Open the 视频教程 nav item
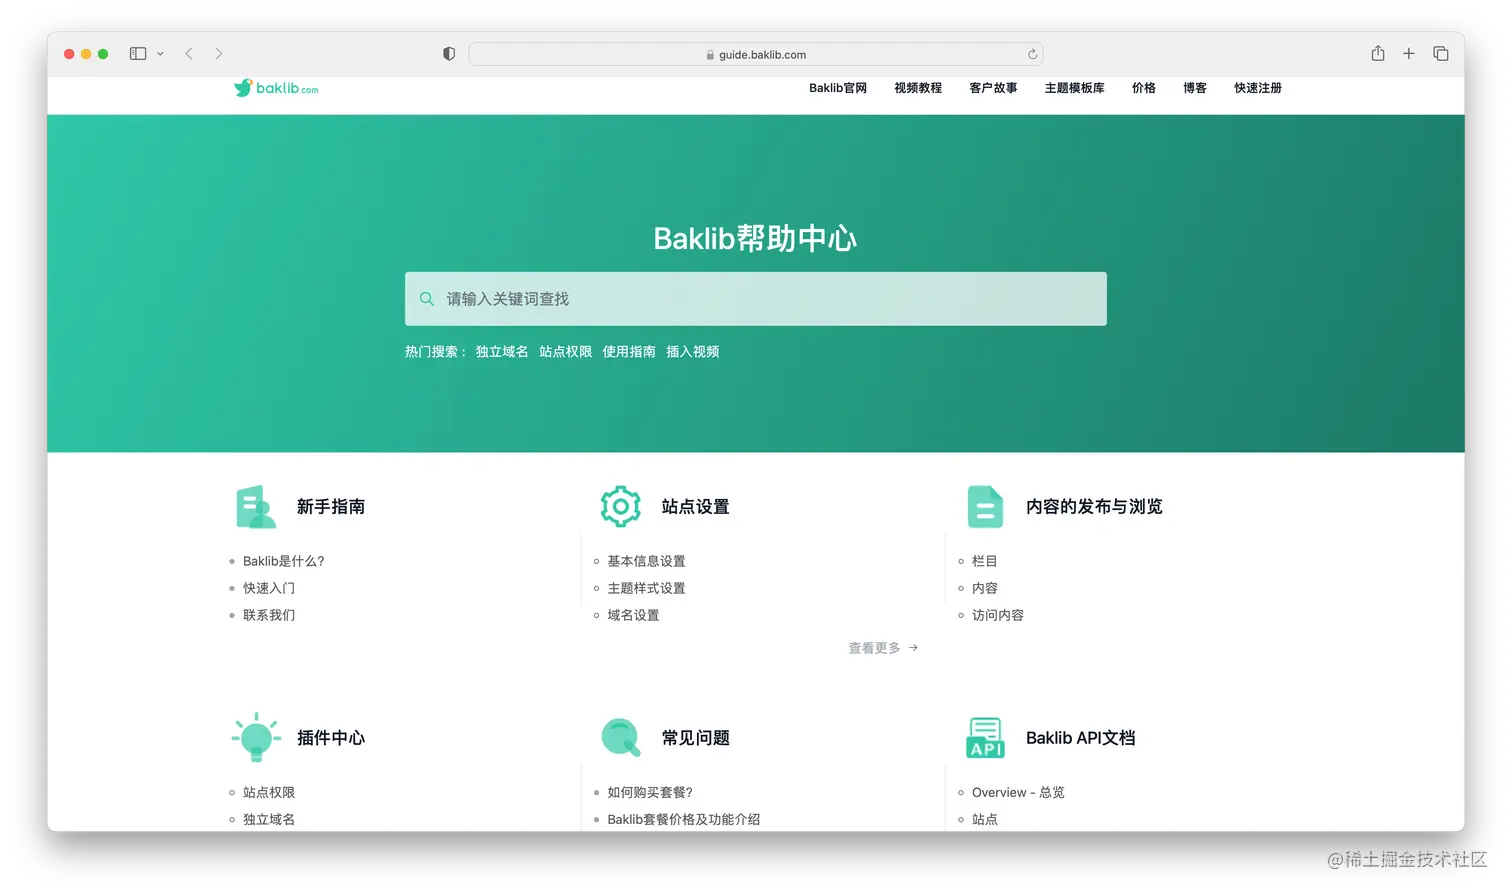Viewport: 1512px width, 894px height. click(918, 88)
